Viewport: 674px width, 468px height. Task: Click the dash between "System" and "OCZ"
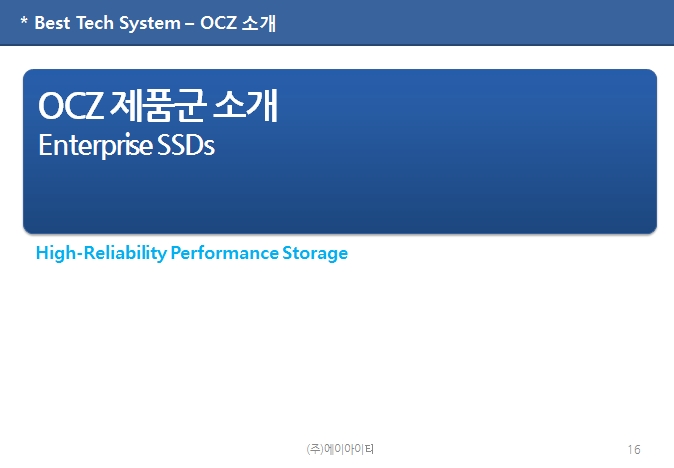coord(190,24)
